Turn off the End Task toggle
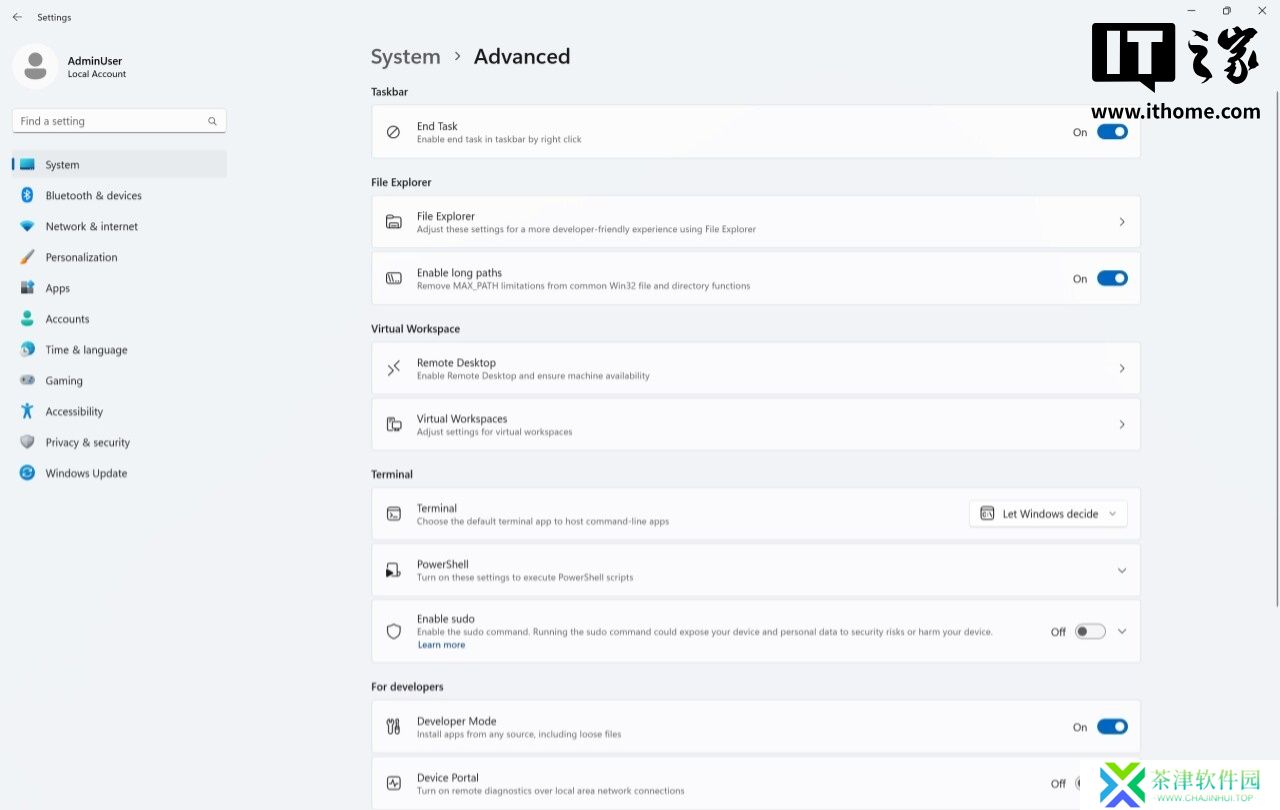Viewport: 1280px width, 810px height. (x=1112, y=132)
